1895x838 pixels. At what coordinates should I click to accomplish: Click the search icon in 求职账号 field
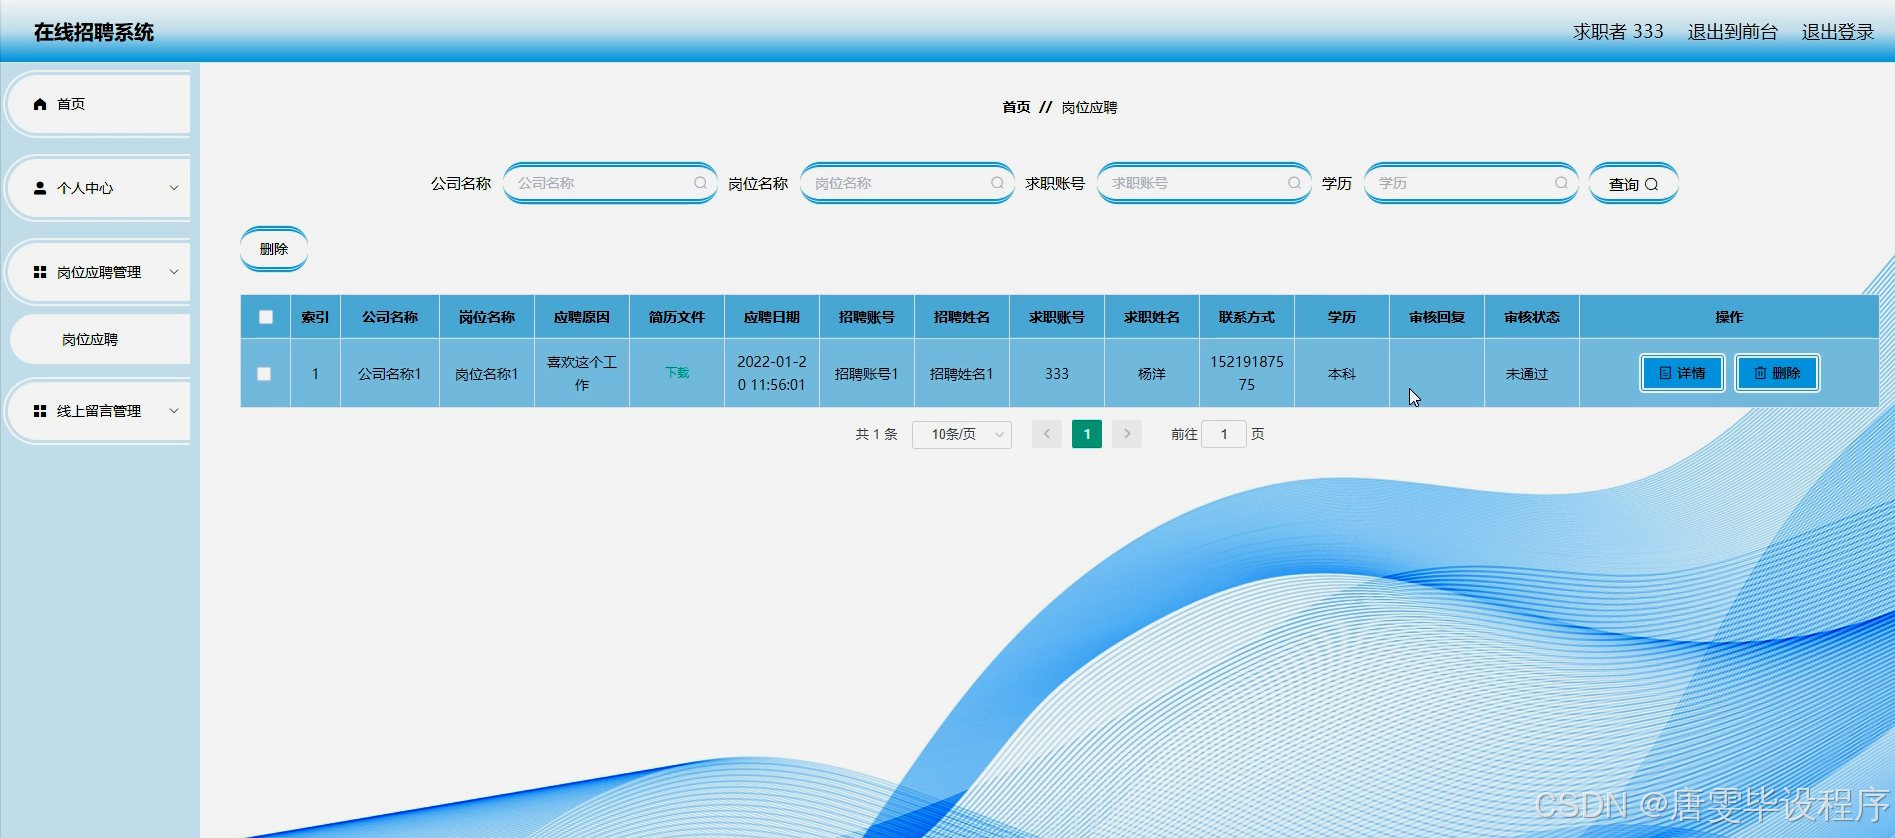click(1294, 183)
